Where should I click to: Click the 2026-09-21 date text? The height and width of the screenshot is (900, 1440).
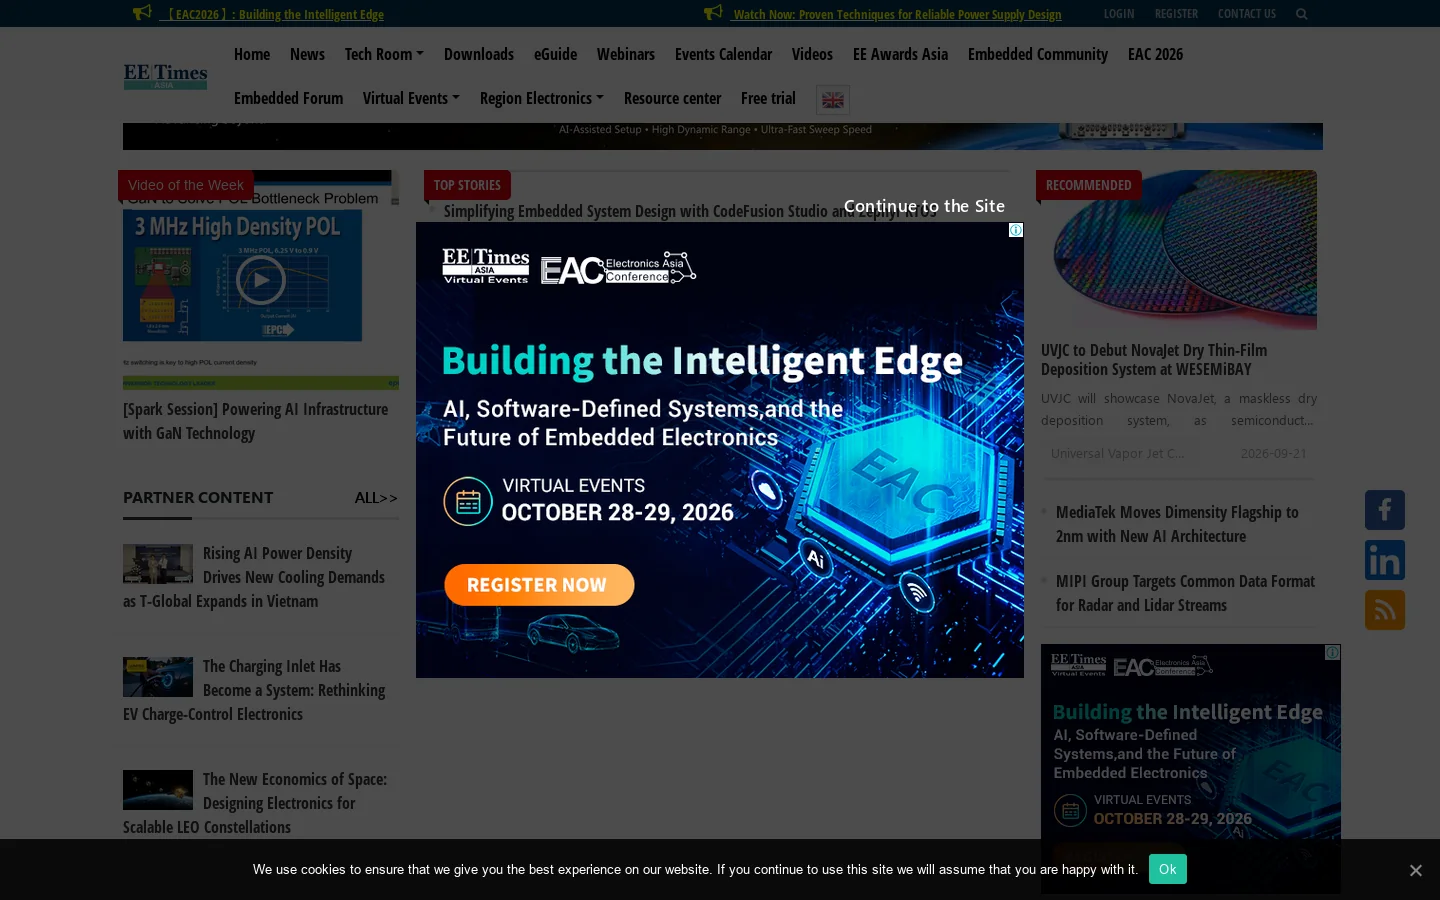(x=1273, y=453)
